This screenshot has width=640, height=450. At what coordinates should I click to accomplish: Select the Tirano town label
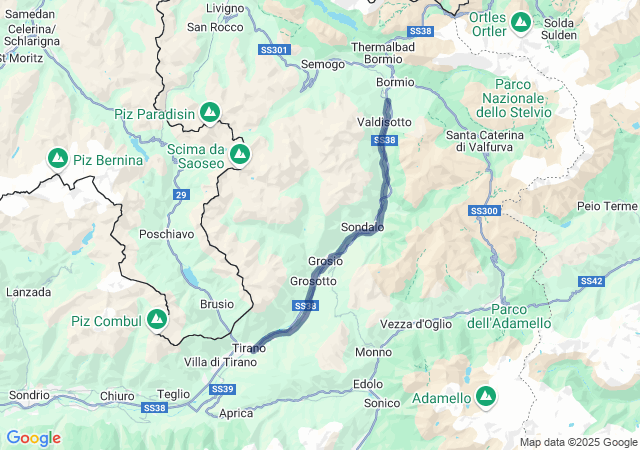(x=249, y=348)
